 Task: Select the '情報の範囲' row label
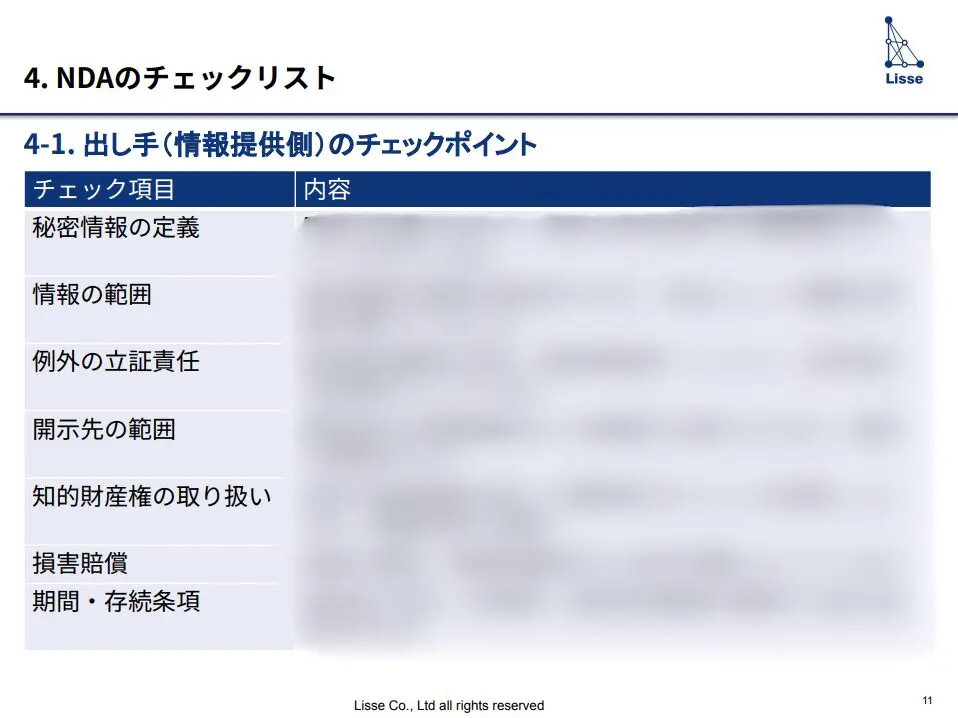[x=92, y=295]
